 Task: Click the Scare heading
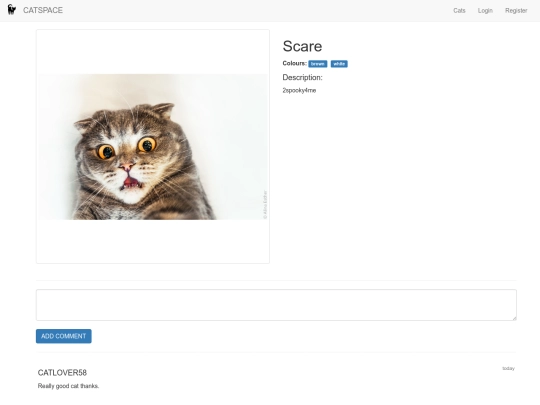(x=302, y=46)
